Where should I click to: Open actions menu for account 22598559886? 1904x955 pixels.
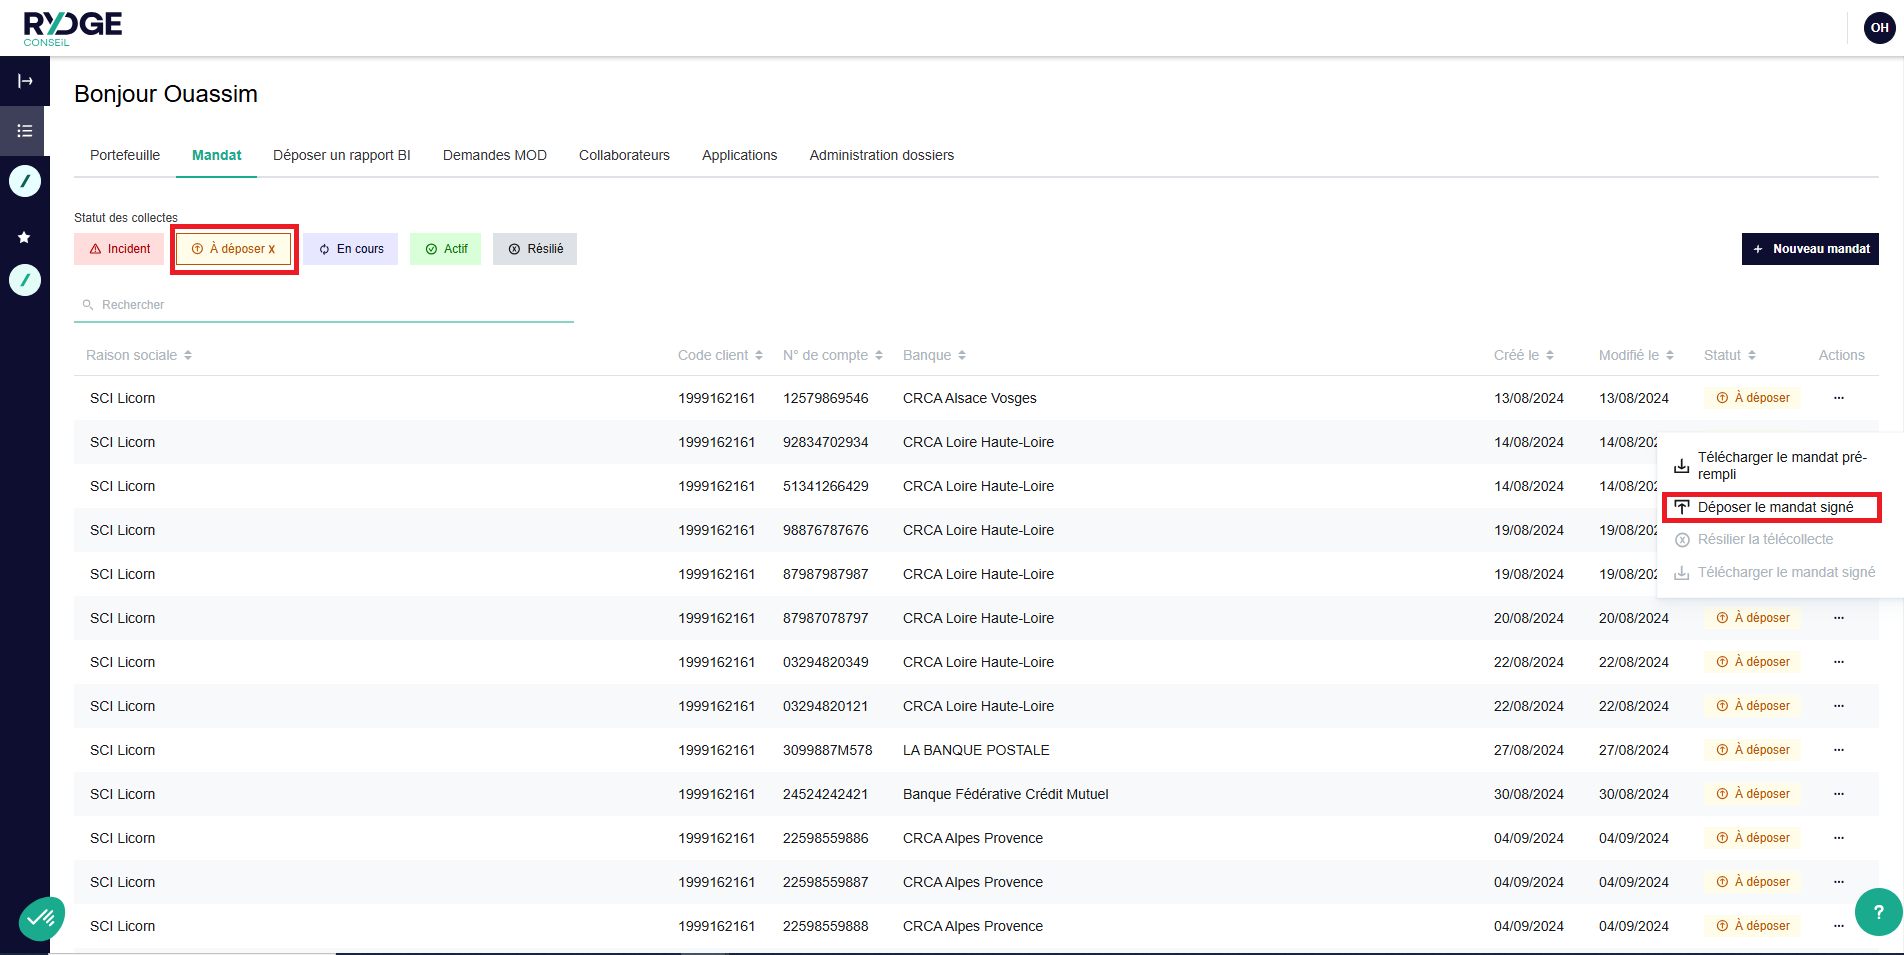pos(1839,838)
